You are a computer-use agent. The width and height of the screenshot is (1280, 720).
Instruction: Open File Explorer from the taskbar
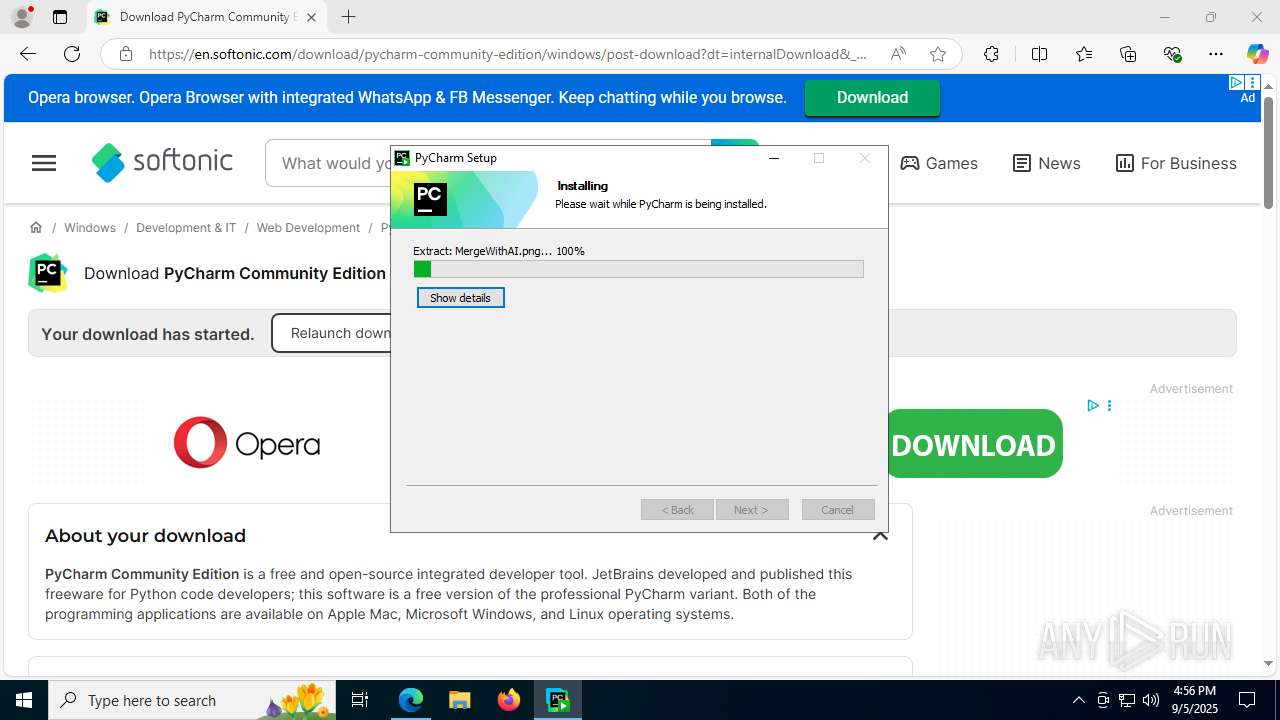coord(460,700)
